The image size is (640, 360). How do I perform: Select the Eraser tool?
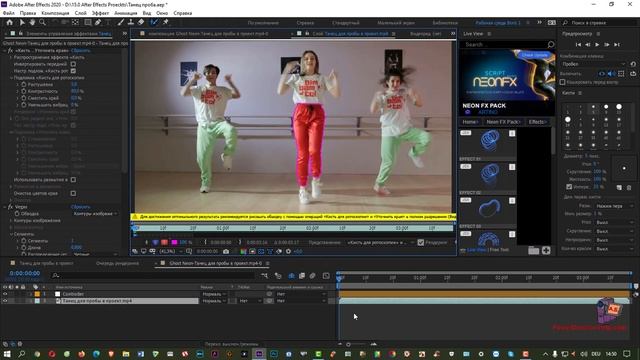[x=141, y=22]
